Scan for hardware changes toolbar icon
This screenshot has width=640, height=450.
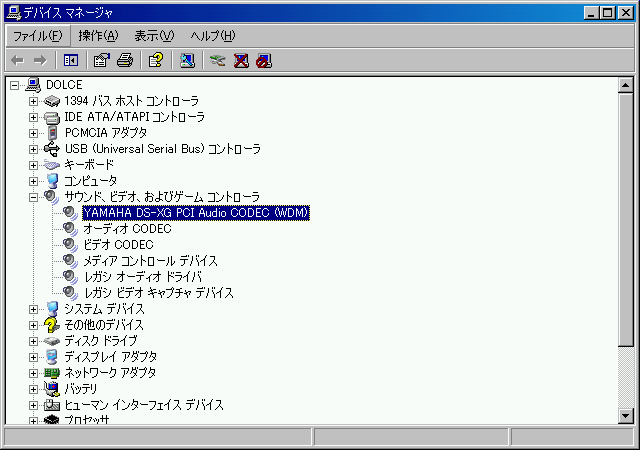(x=187, y=61)
